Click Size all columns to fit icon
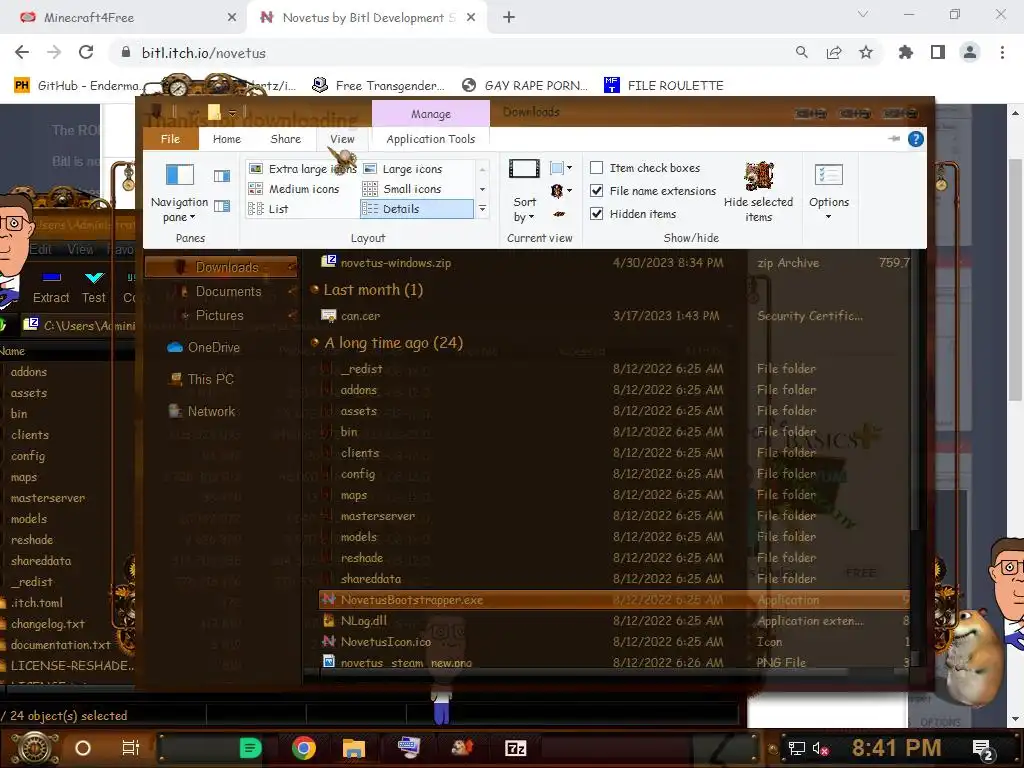The height and width of the screenshot is (768, 1024). pyautogui.click(x=560, y=214)
